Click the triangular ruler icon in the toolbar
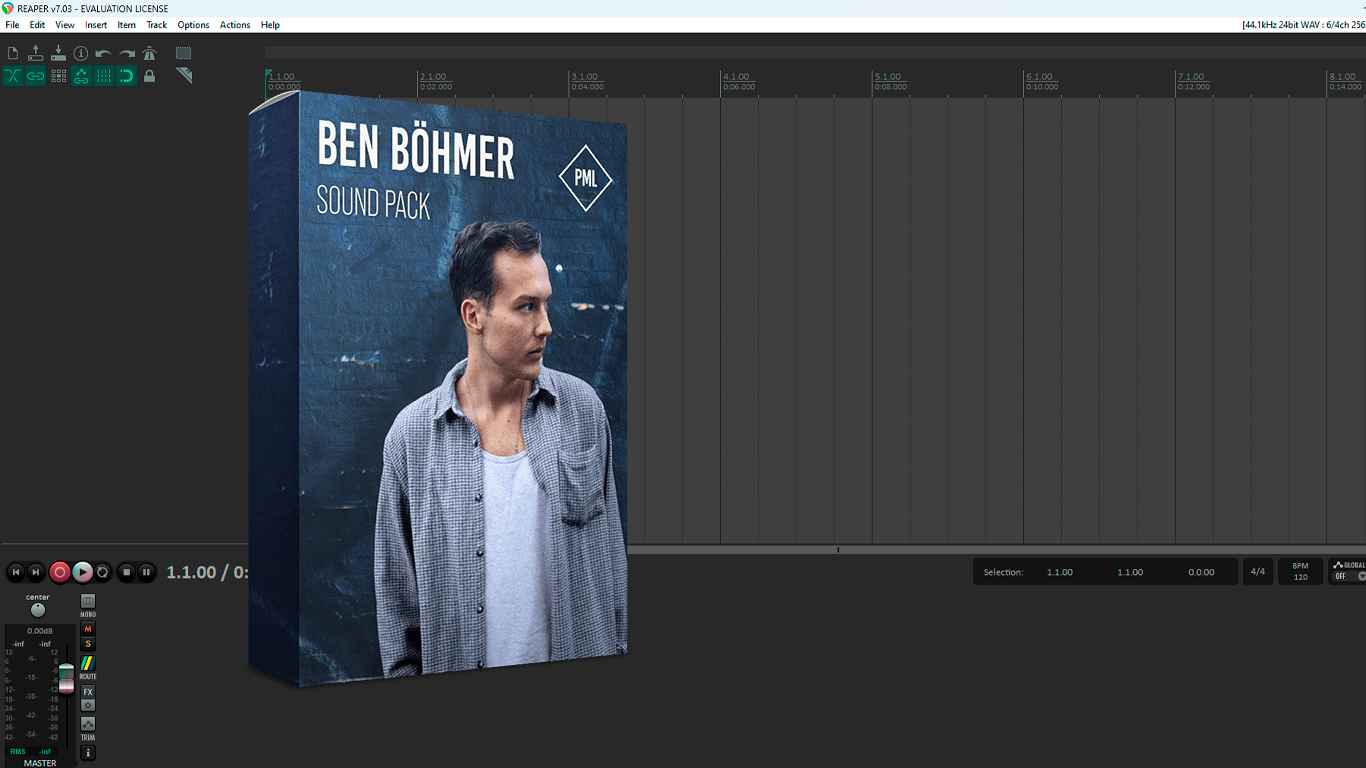 click(x=184, y=76)
